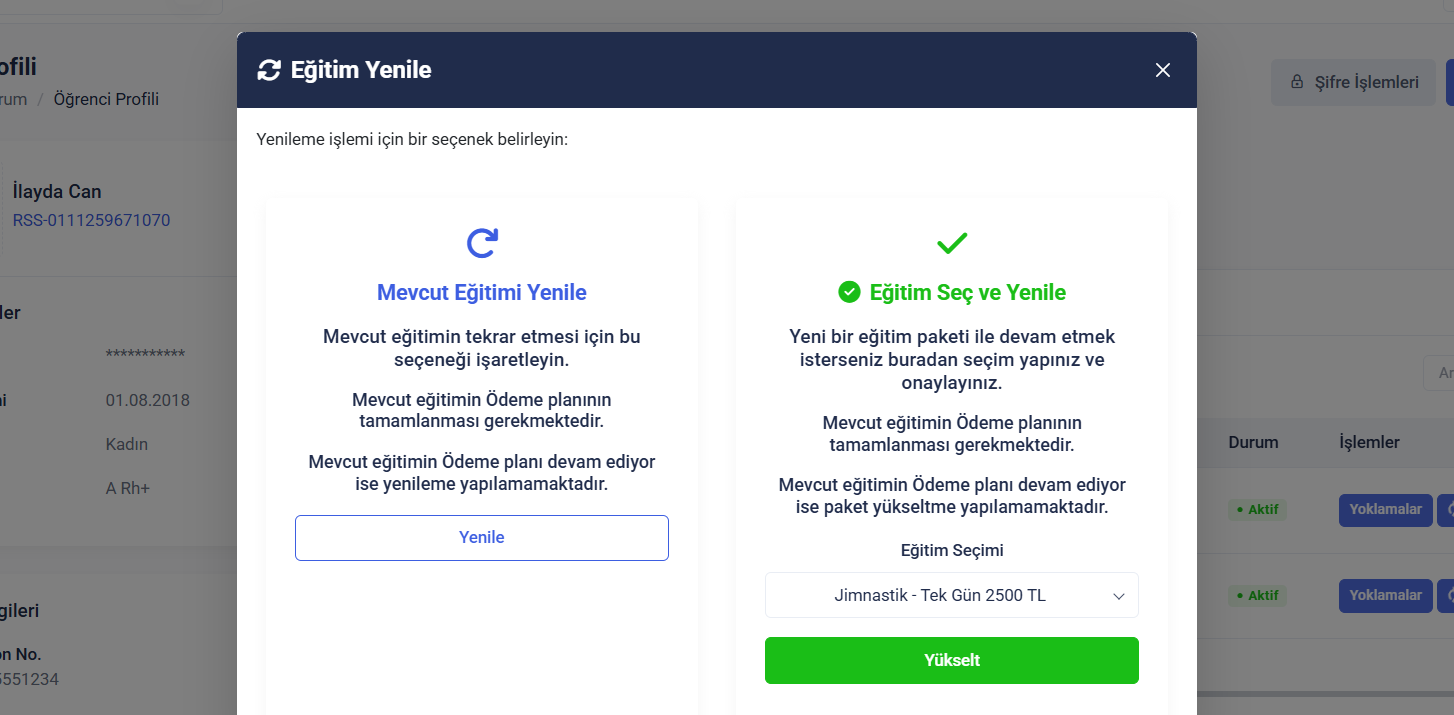Click the chevron arrow in the Eğitim Seçimi dropdown
Image resolution: width=1454 pixels, height=715 pixels.
click(1119, 596)
